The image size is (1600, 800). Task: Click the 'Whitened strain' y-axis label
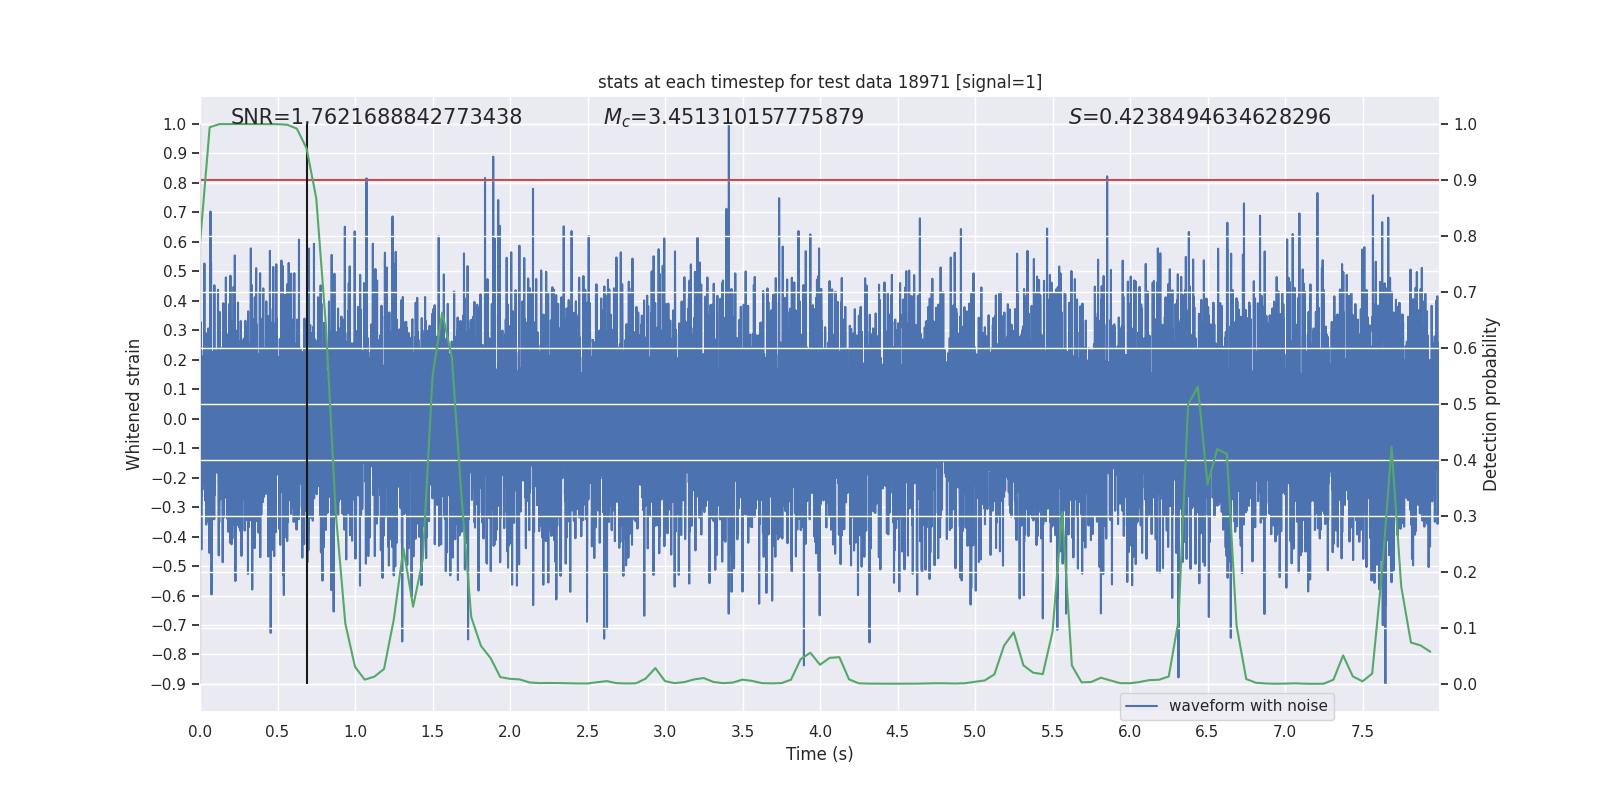point(133,404)
